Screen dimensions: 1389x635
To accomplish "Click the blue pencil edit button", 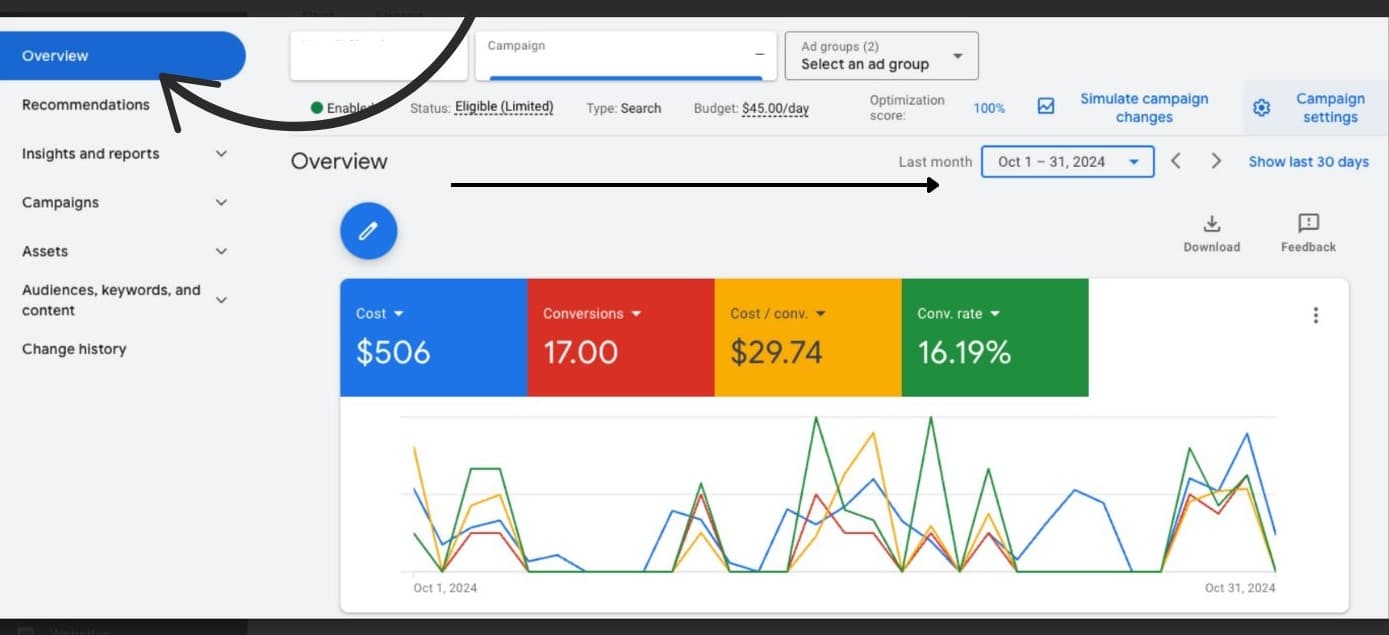I will coord(369,231).
